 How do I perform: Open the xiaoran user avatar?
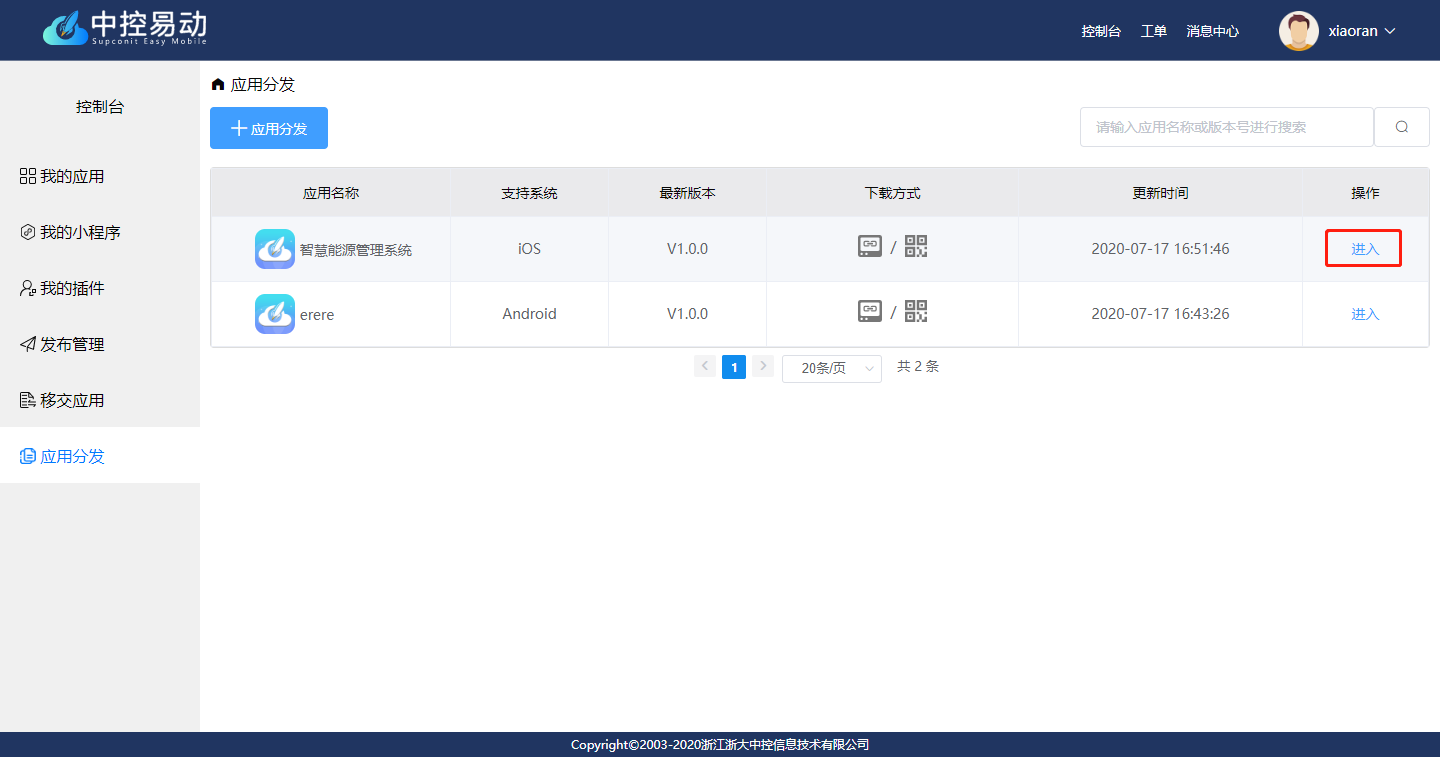point(1298,31)
